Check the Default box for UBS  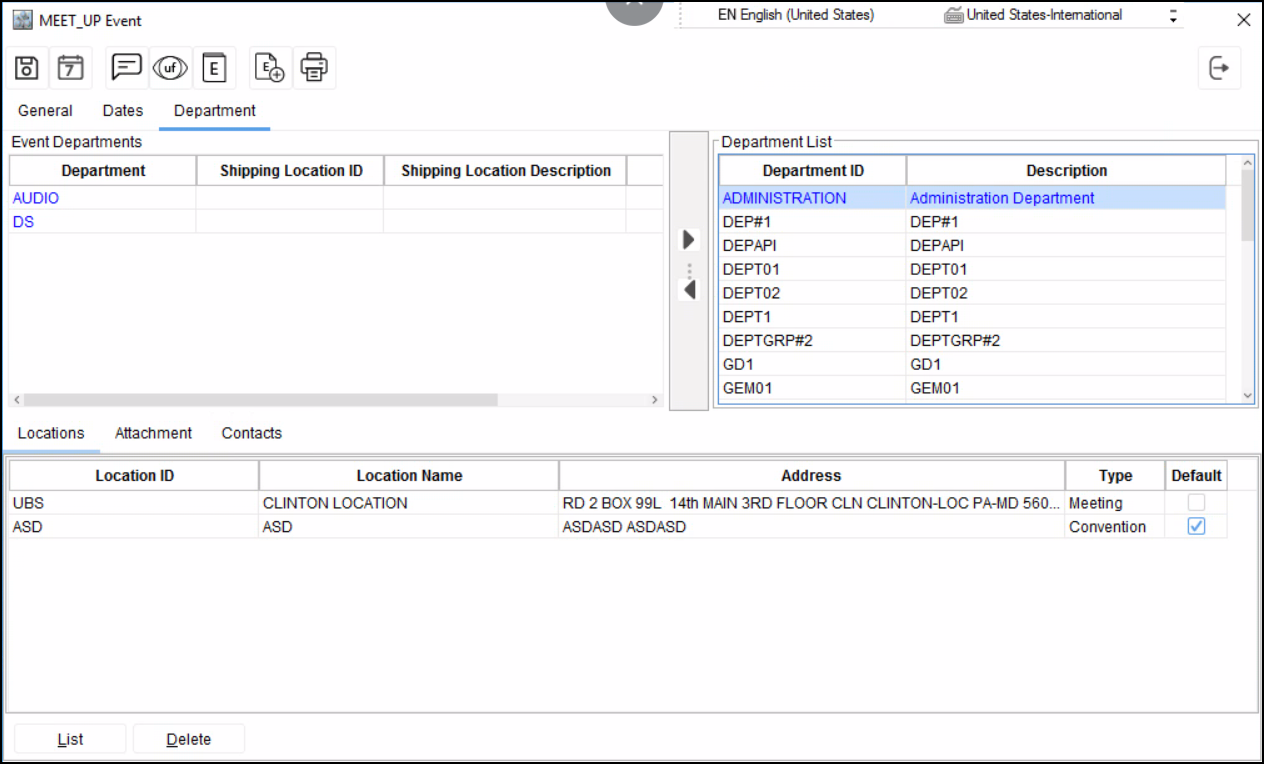click(1196, 503)
